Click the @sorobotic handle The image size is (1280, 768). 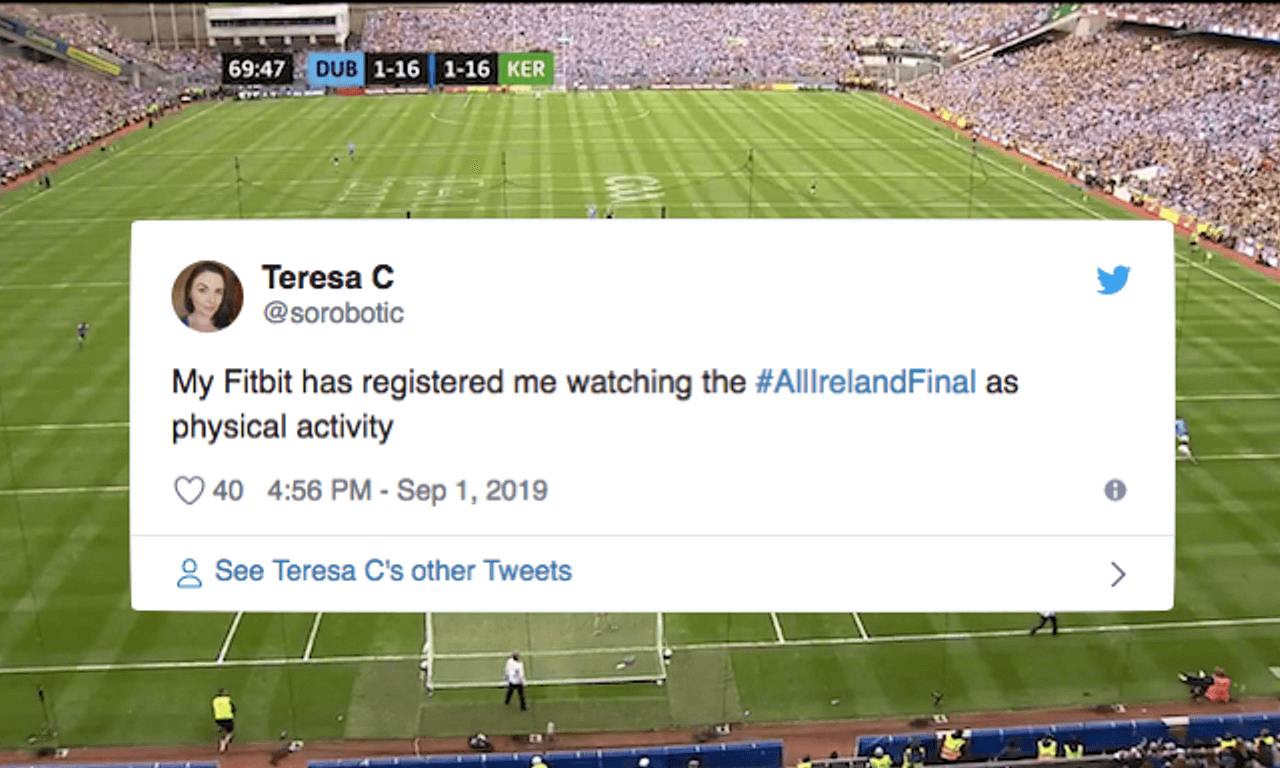point(333,313)
